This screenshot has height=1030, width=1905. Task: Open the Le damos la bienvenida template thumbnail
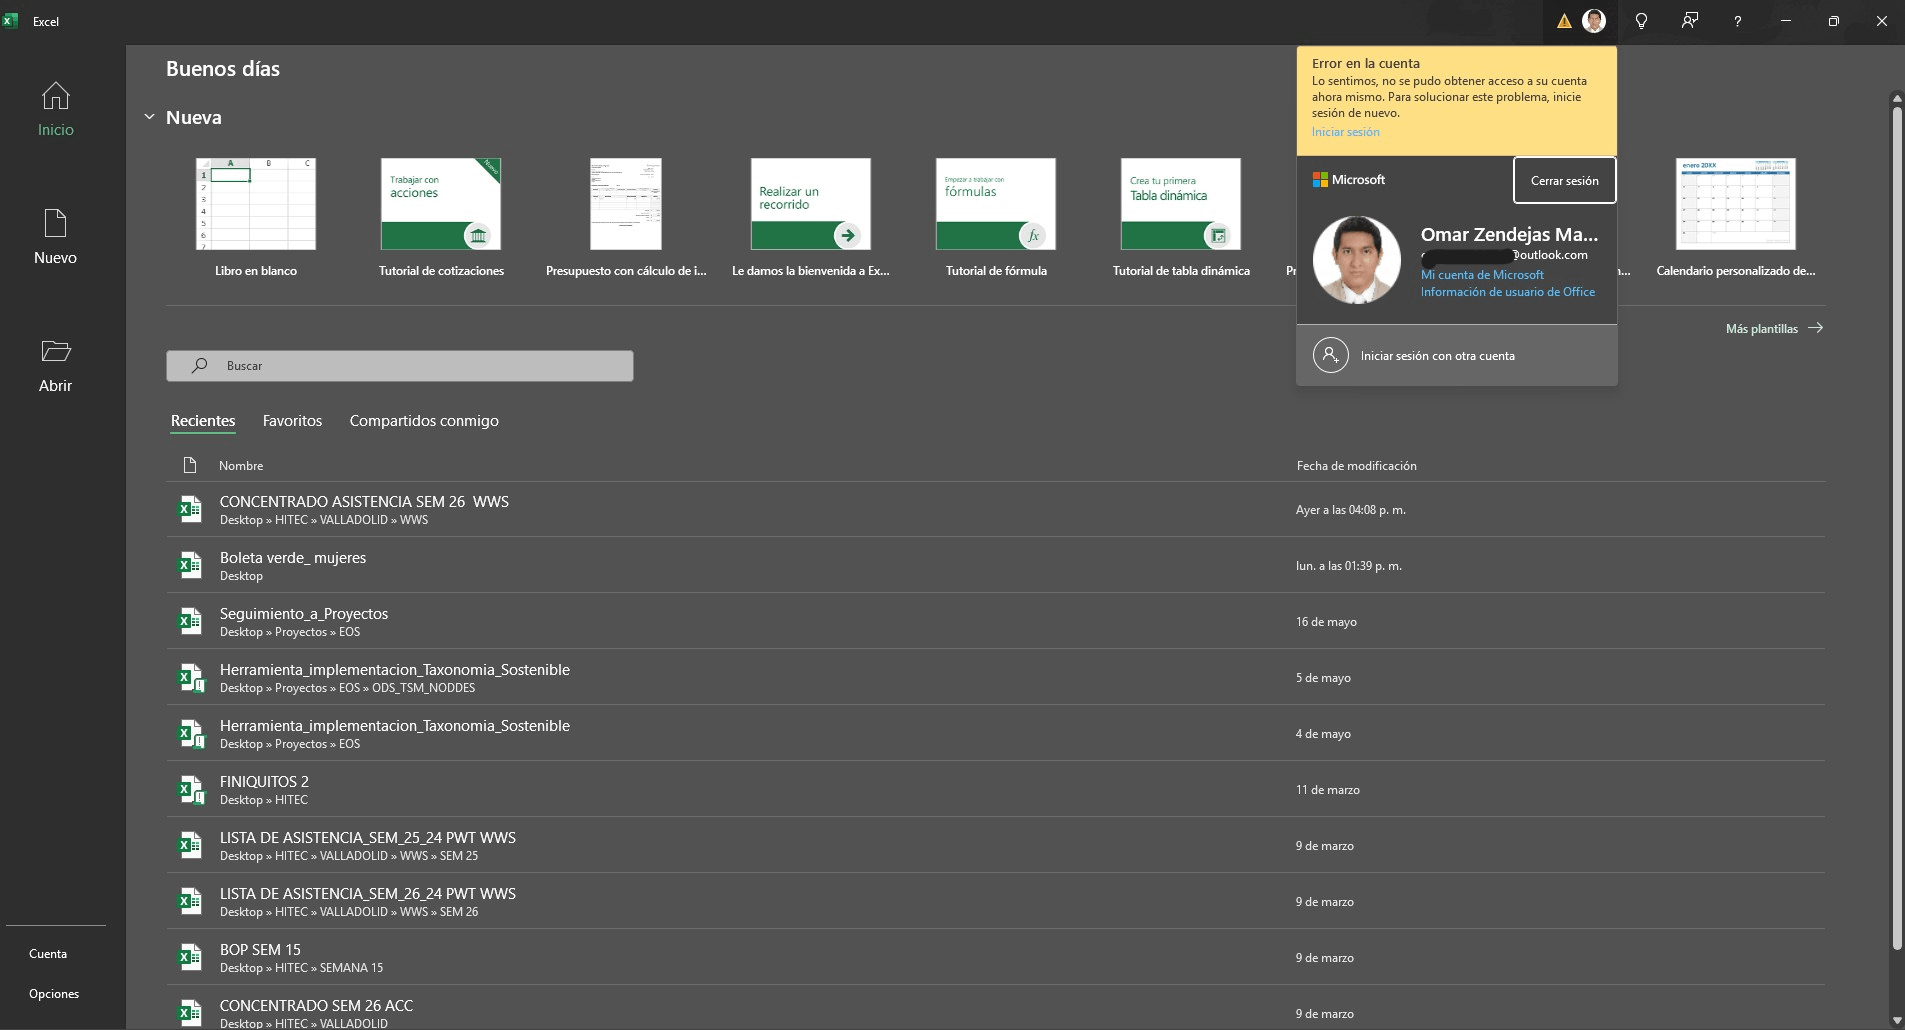pos(811,204)
